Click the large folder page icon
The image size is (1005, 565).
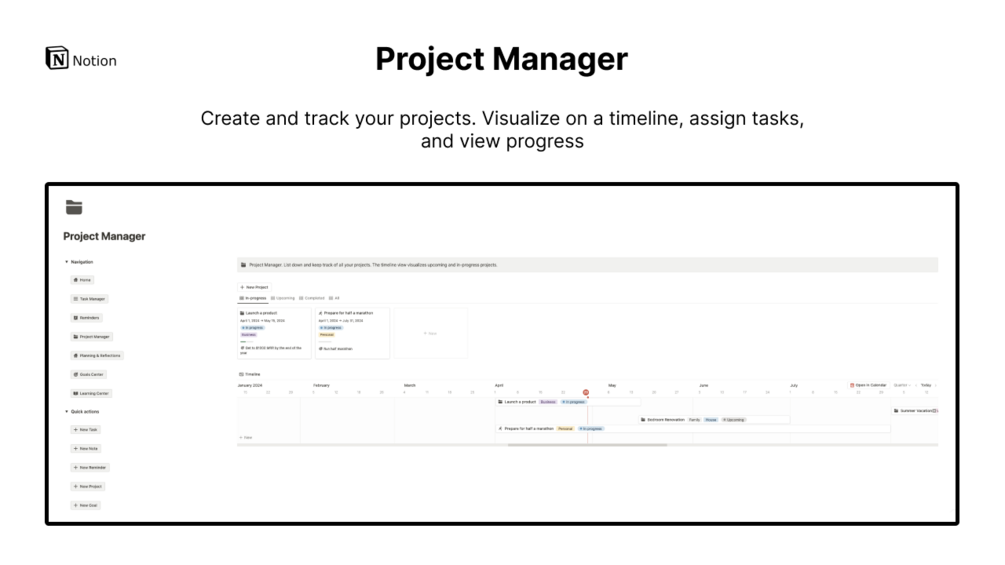tap(73, 207)
